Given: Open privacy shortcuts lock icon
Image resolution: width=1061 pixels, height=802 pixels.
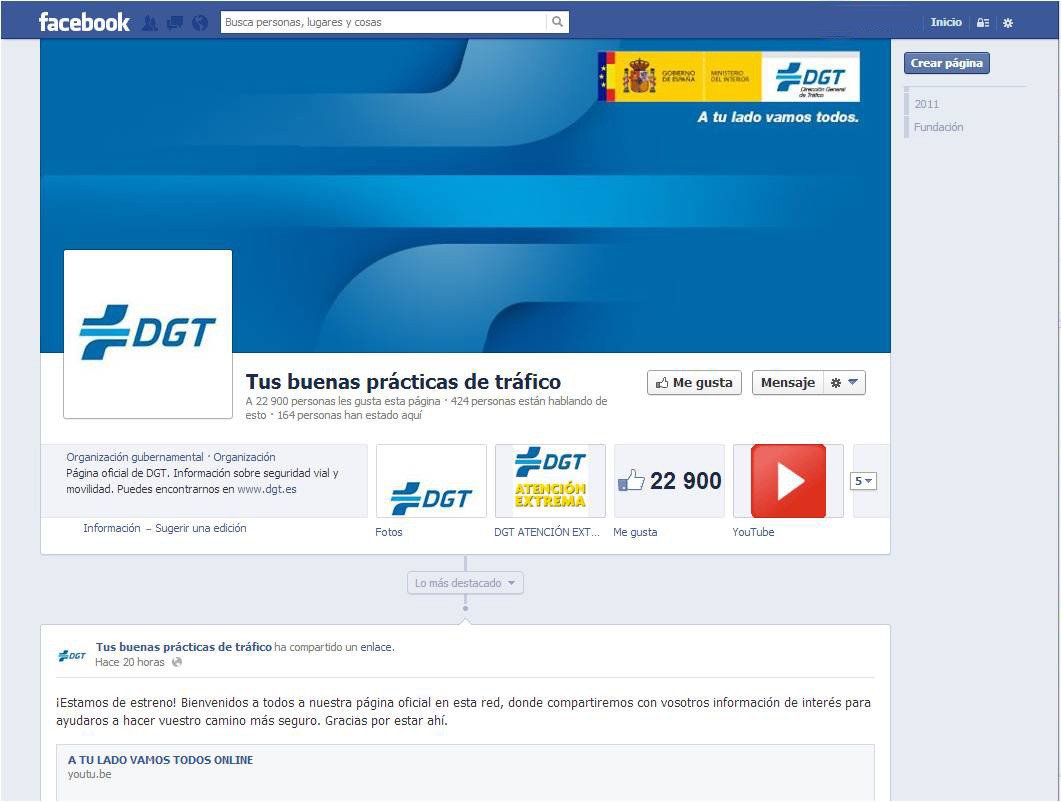Looking at the screenshot, I should (983, 23).
